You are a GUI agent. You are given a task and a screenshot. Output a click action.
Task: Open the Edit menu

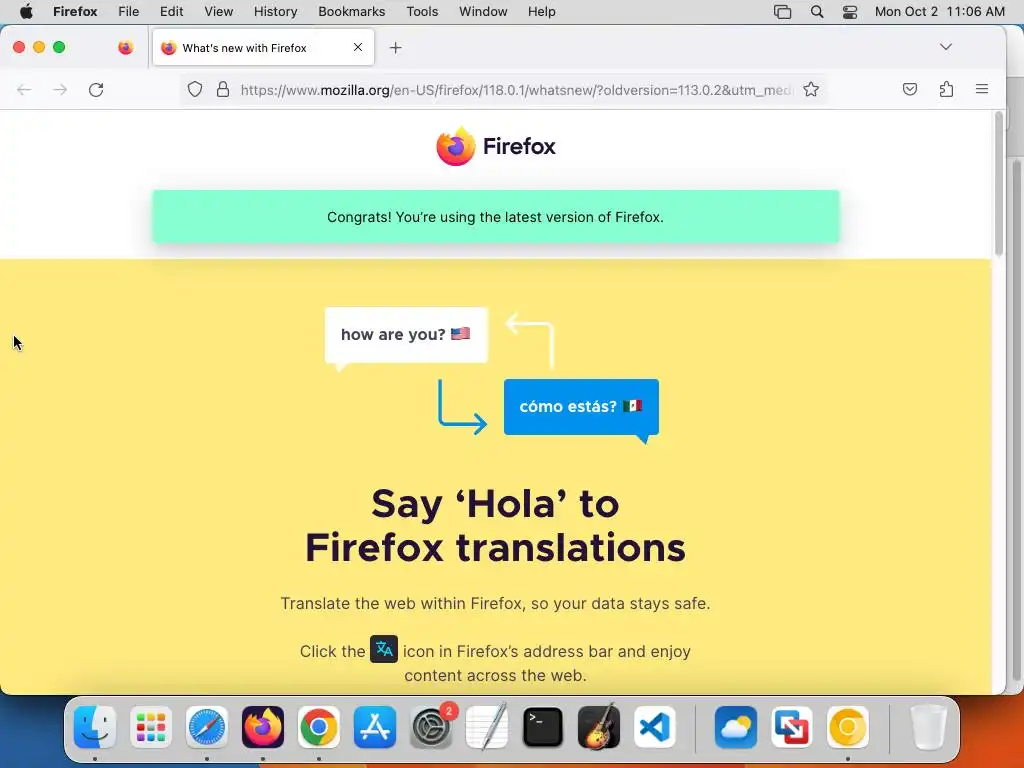172,12
